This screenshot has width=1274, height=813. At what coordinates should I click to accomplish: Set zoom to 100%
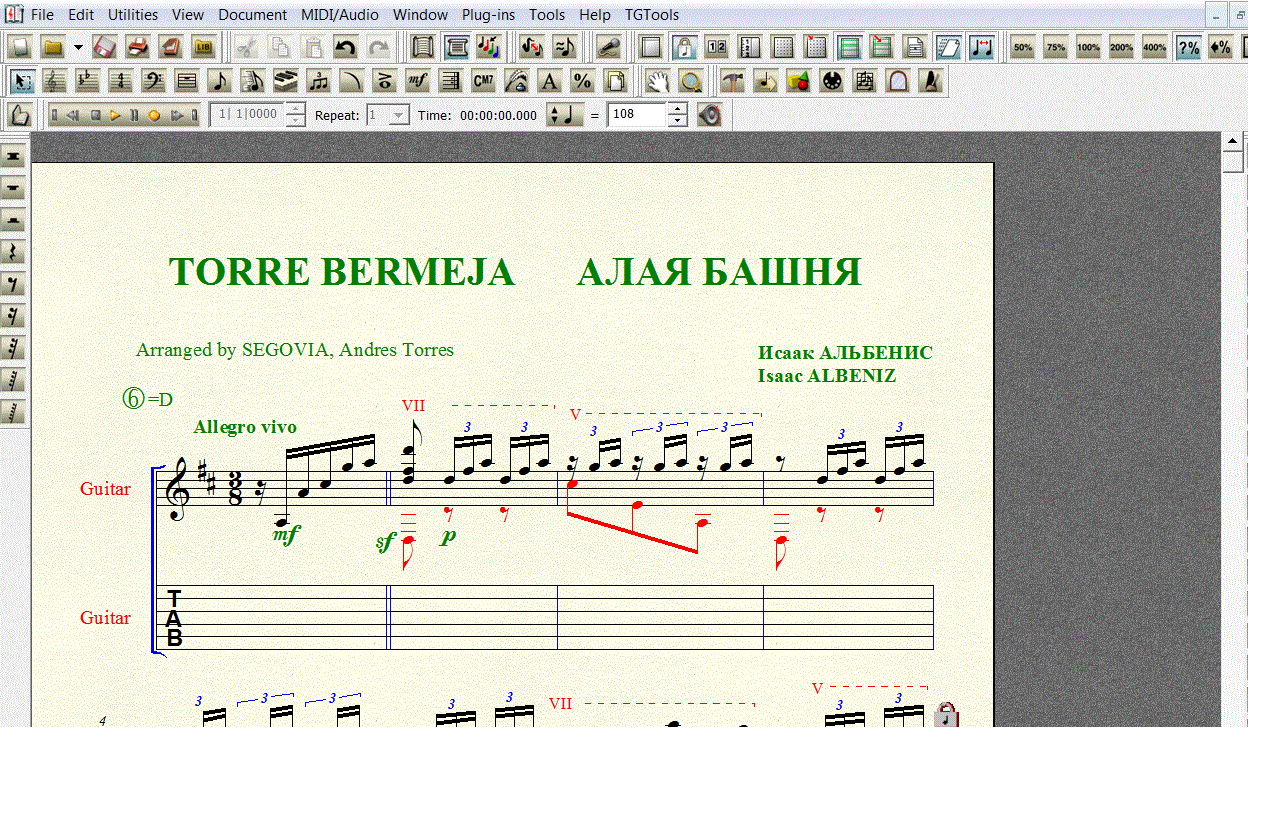(x=1088, y=47)
